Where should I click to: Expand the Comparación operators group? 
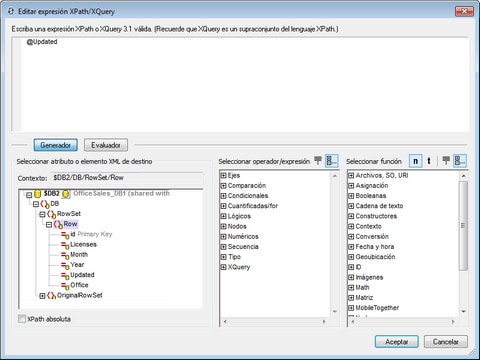point(224,186)
